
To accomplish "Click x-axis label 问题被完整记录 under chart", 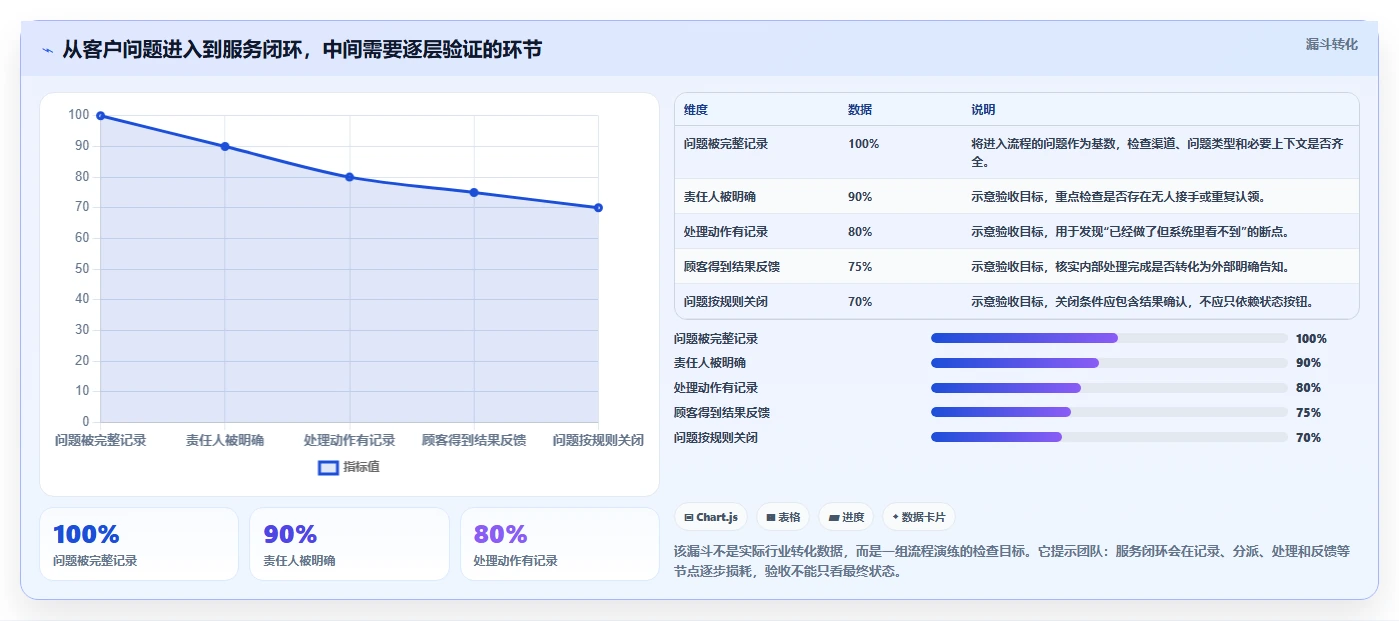I will tap(100, 440).
